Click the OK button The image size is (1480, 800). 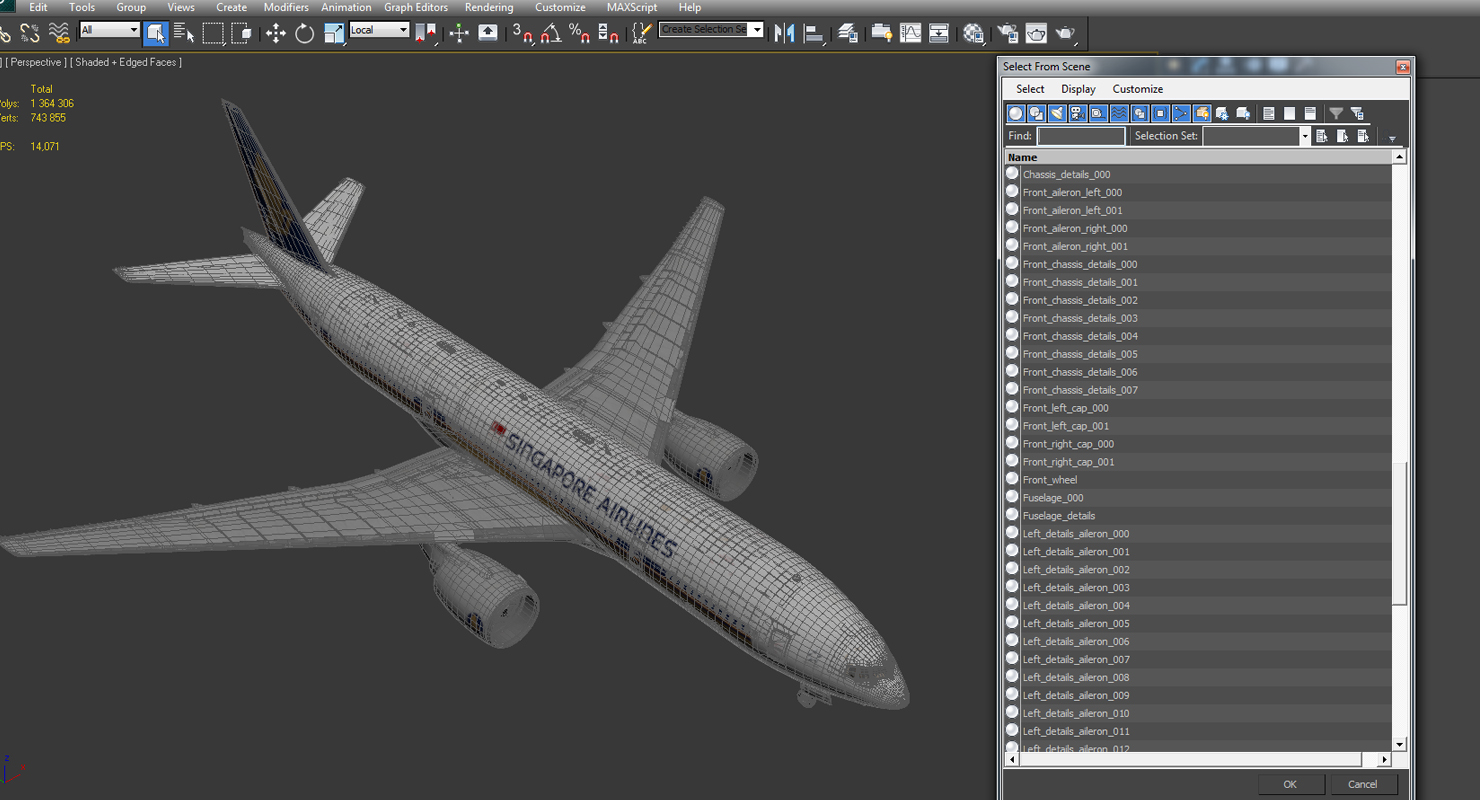[x=1290, y=784]
